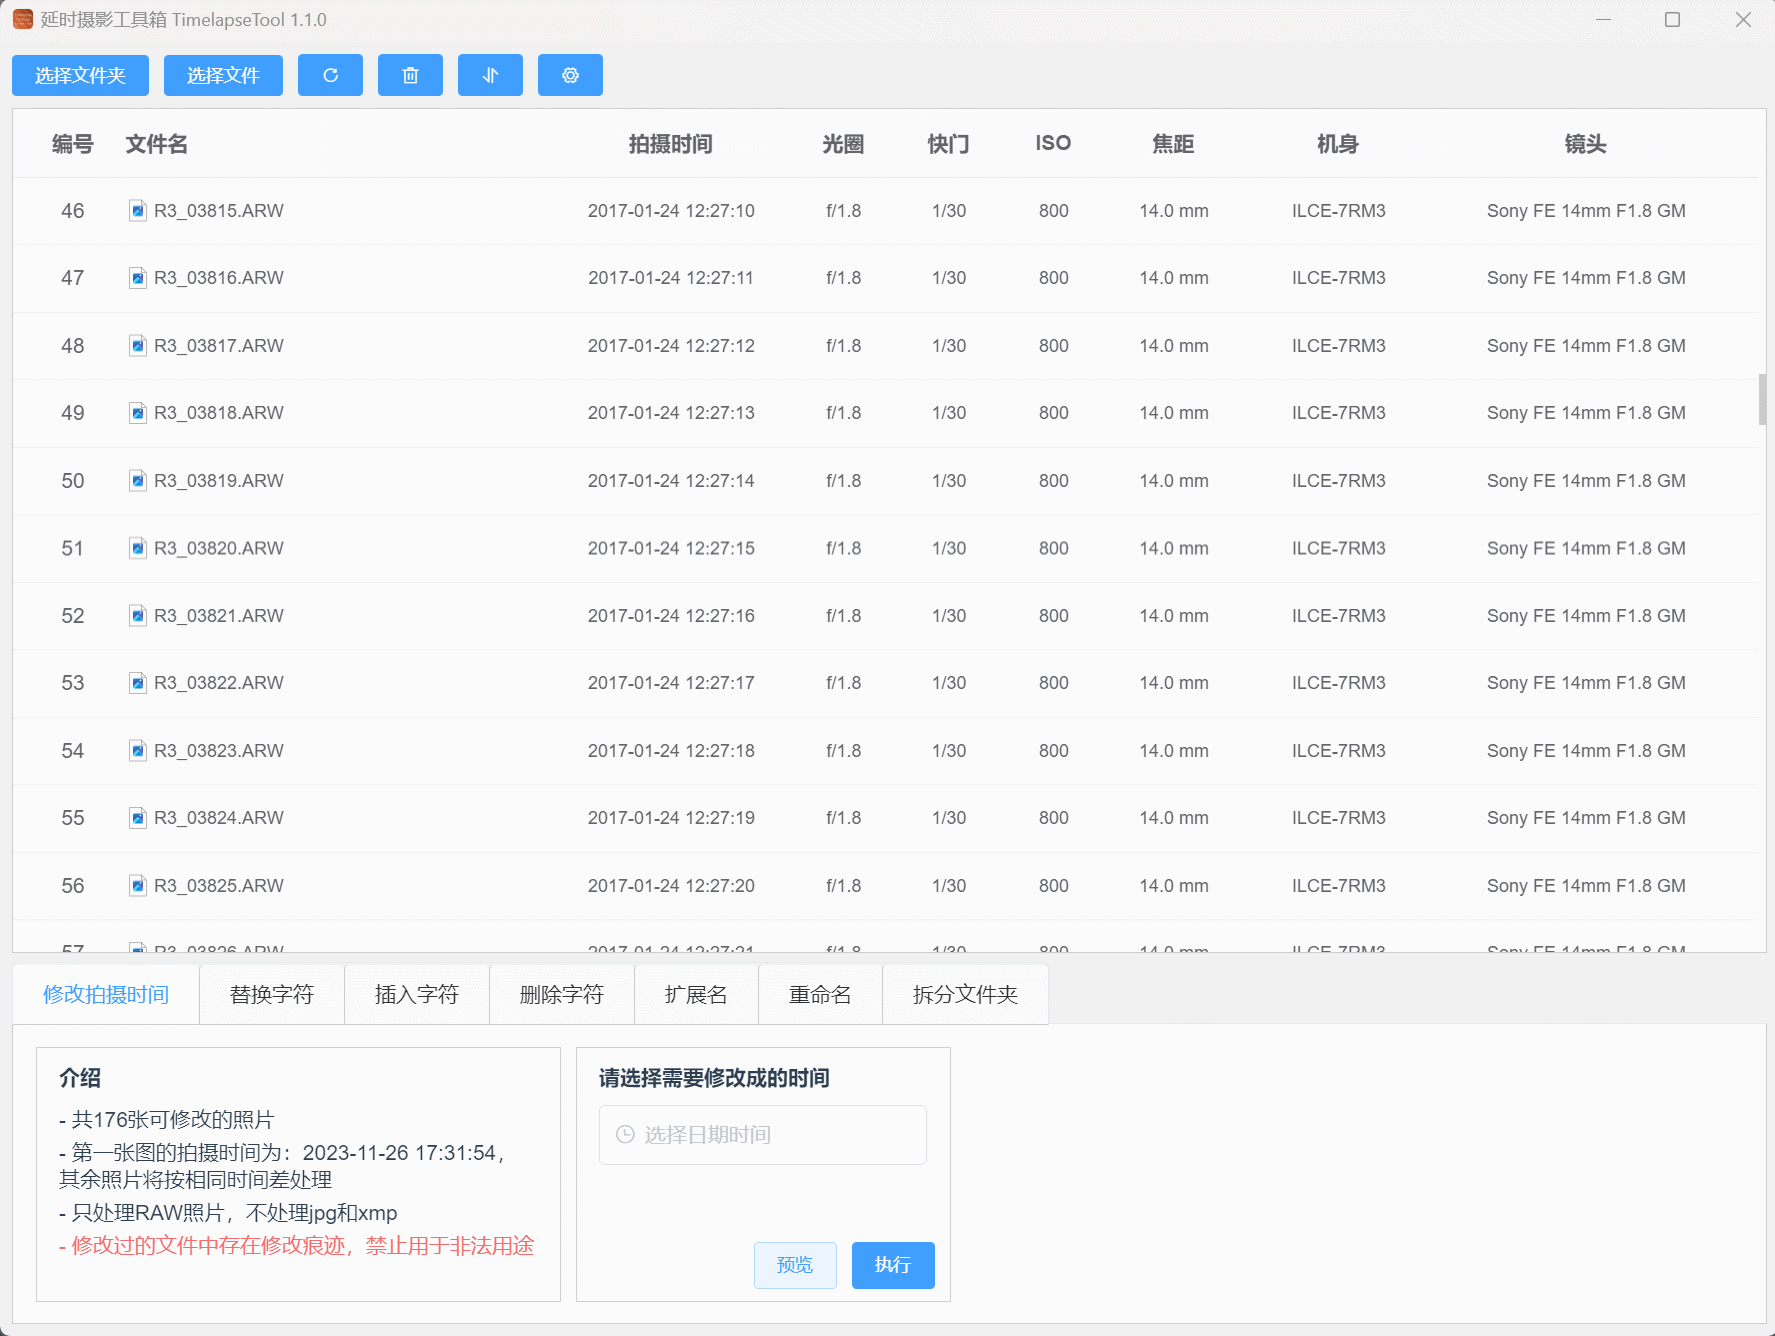Click the clock icon in date field
Screen dimensions: 1775x1336
(625, 1134)
